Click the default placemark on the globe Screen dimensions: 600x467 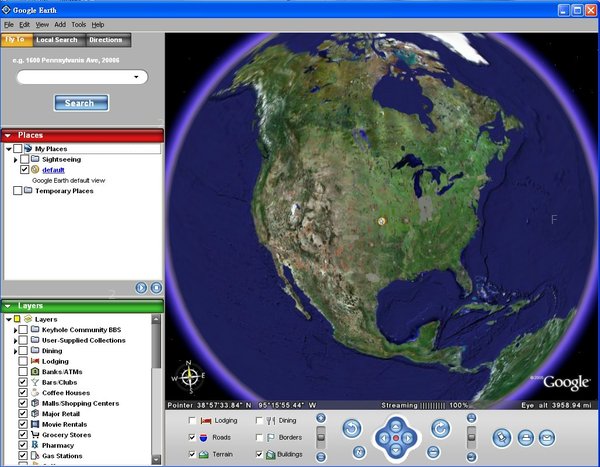(381, 221)
